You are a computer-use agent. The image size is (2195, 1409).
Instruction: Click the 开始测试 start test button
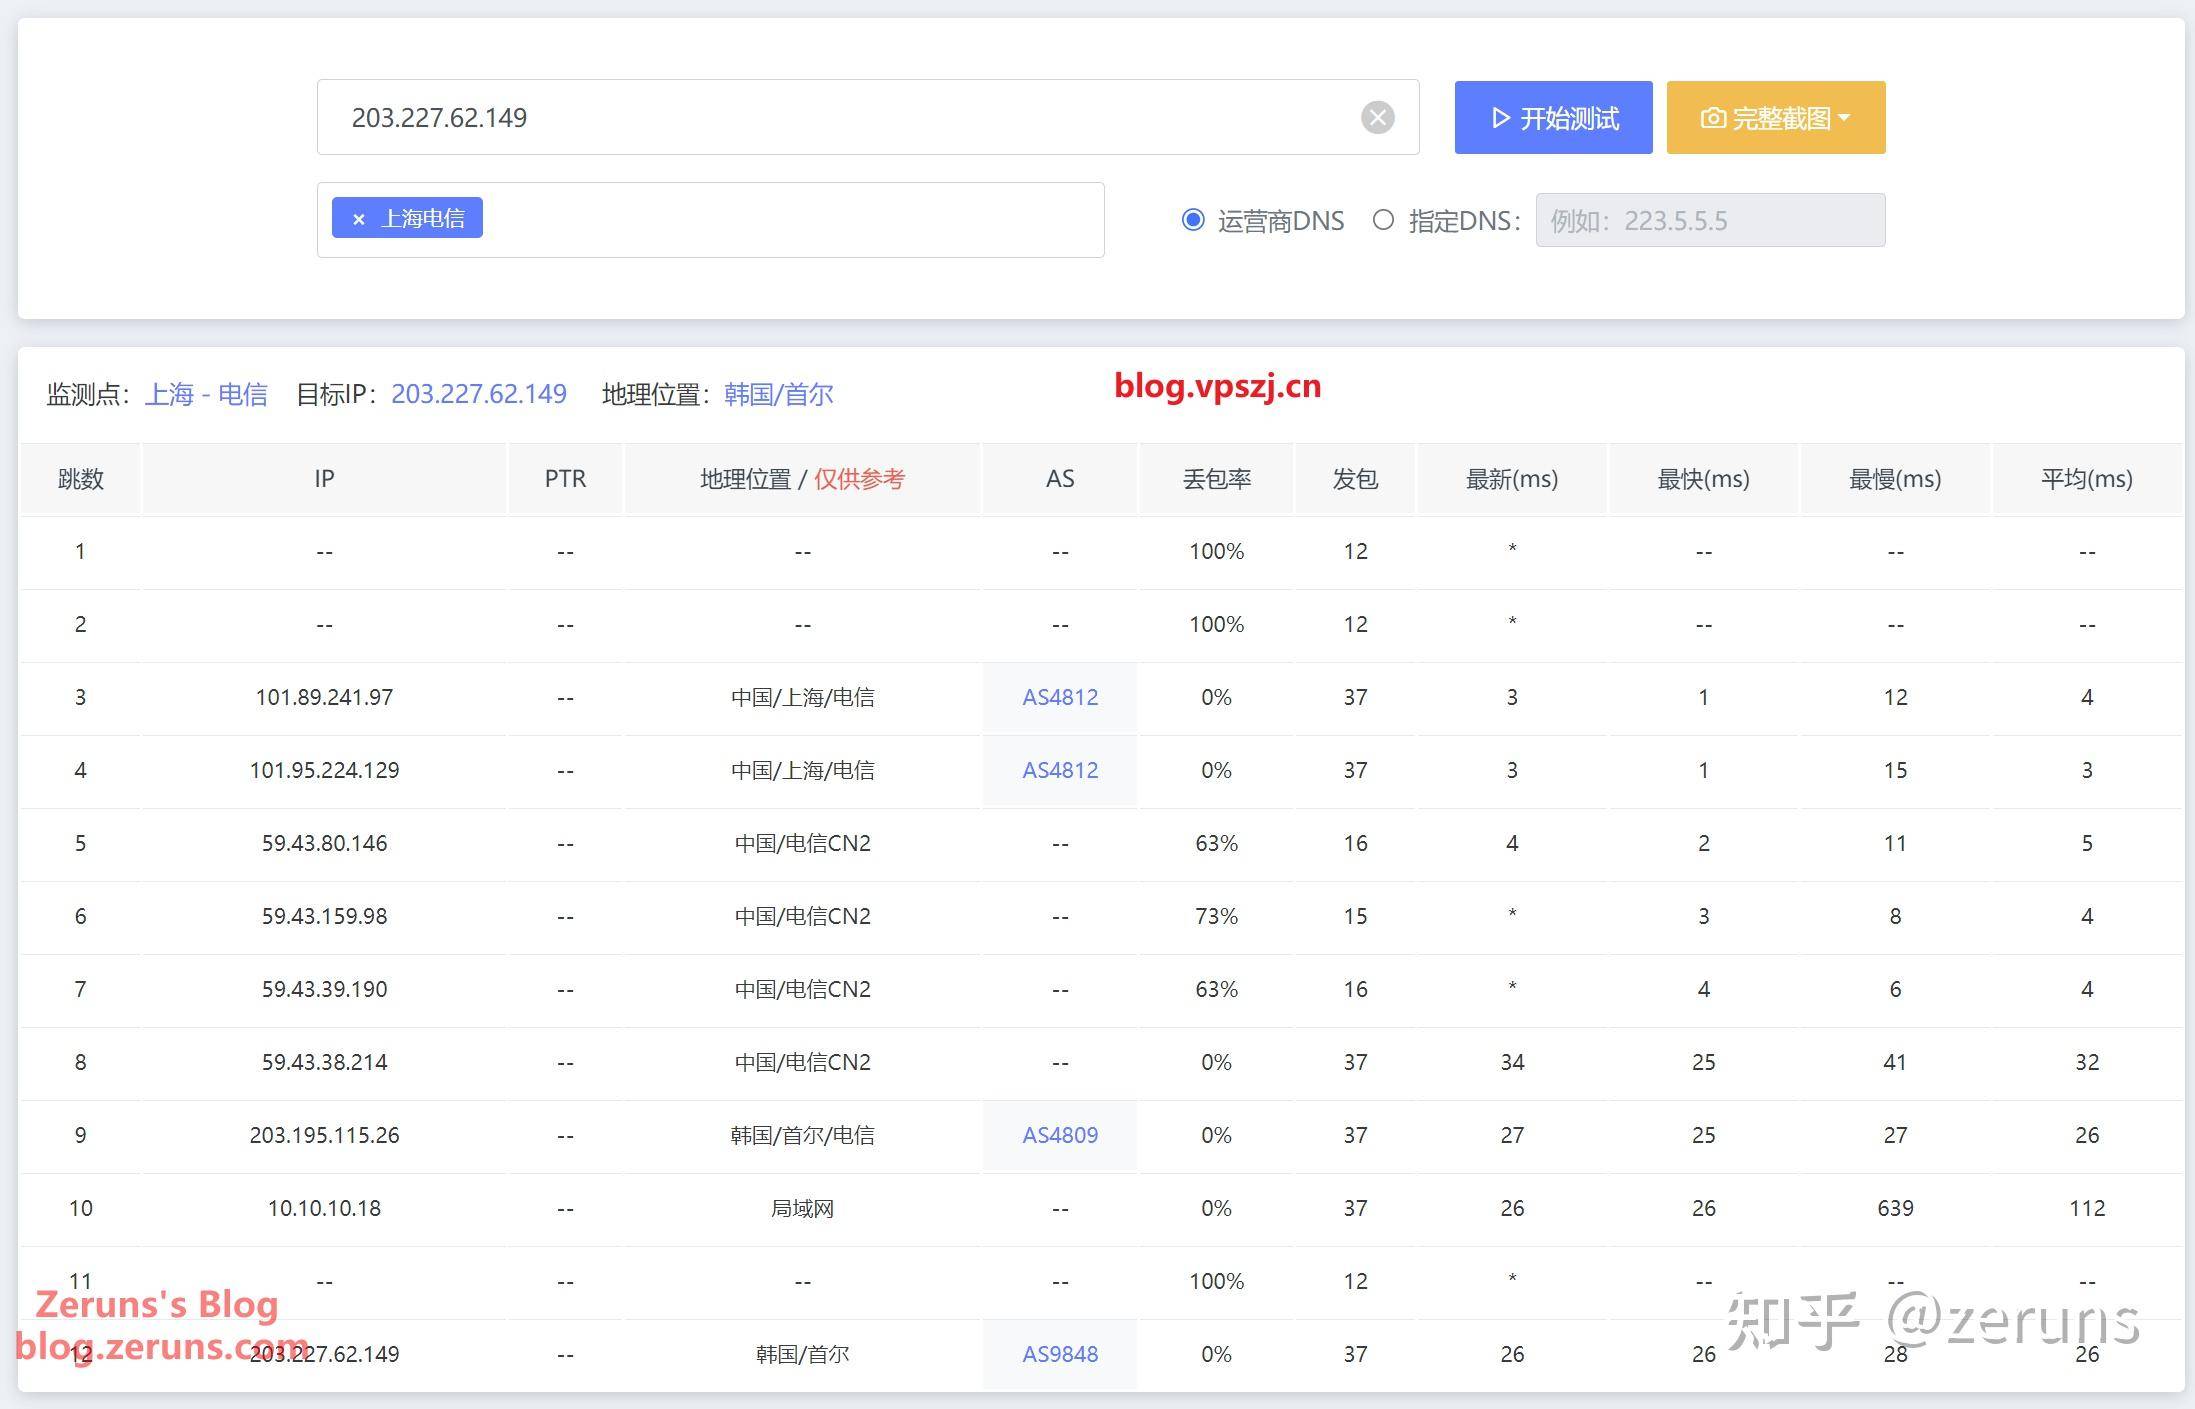(x=1553, y=118)
